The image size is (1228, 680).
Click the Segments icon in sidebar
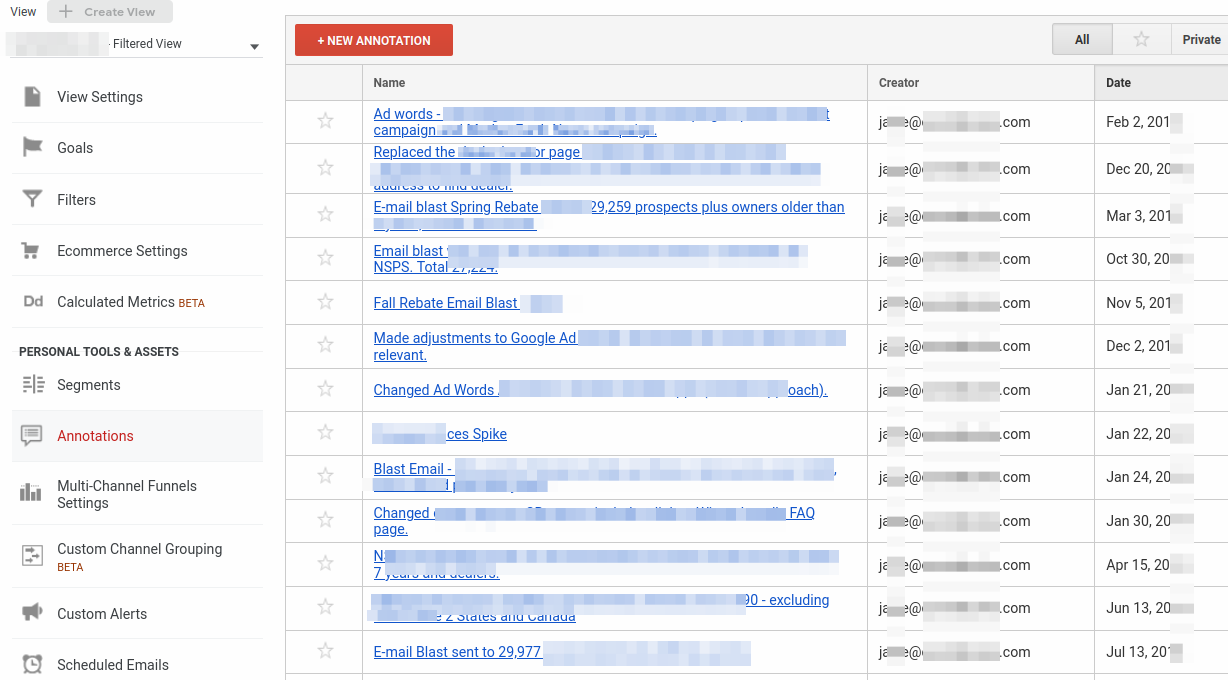33,385
